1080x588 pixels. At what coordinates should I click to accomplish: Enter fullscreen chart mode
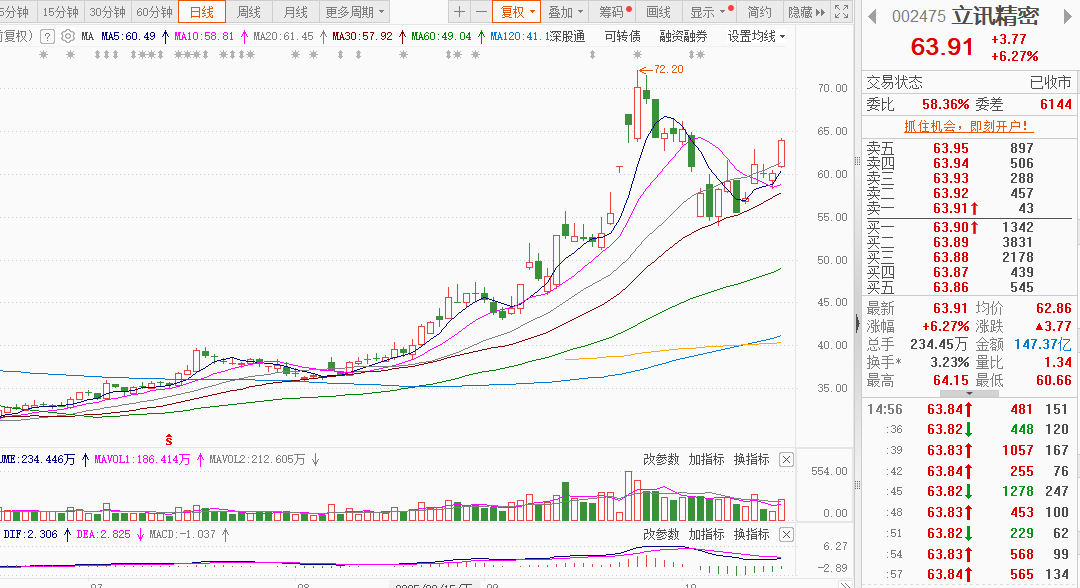pos(842,12)
